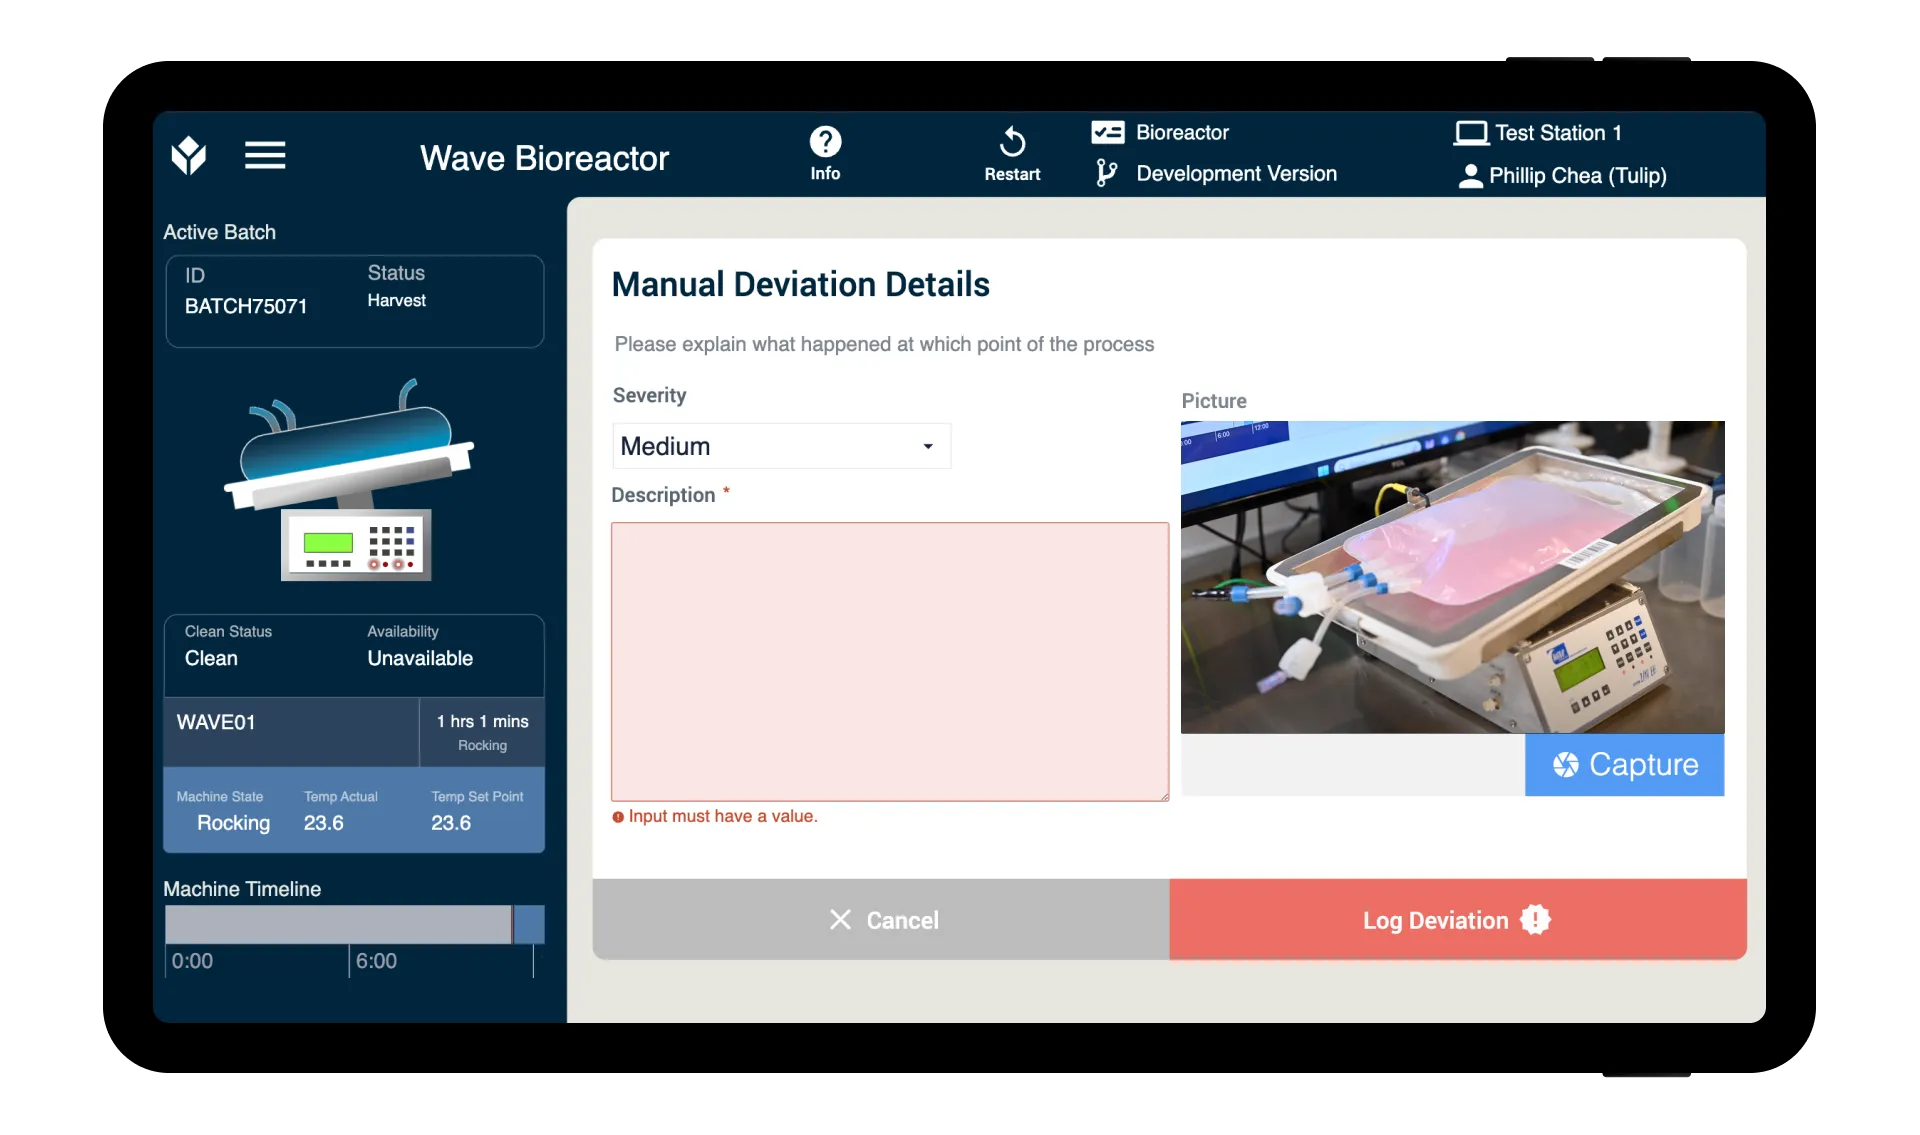Click the Clean status value
The height and width of the screenshot is (1135, 1920).
(211, 659)
